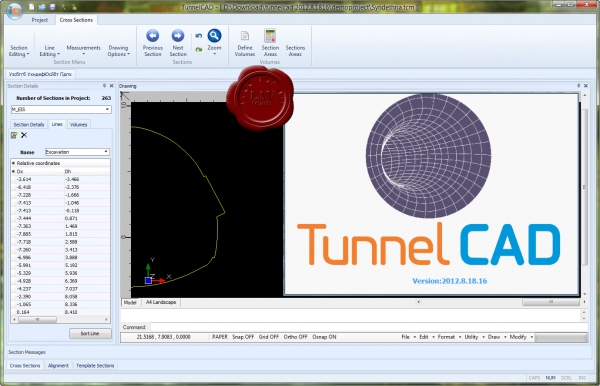Toggle Snap OFF in status bar
The height and width of the screenshot is (386, 600).
click(x=243, y=337)
